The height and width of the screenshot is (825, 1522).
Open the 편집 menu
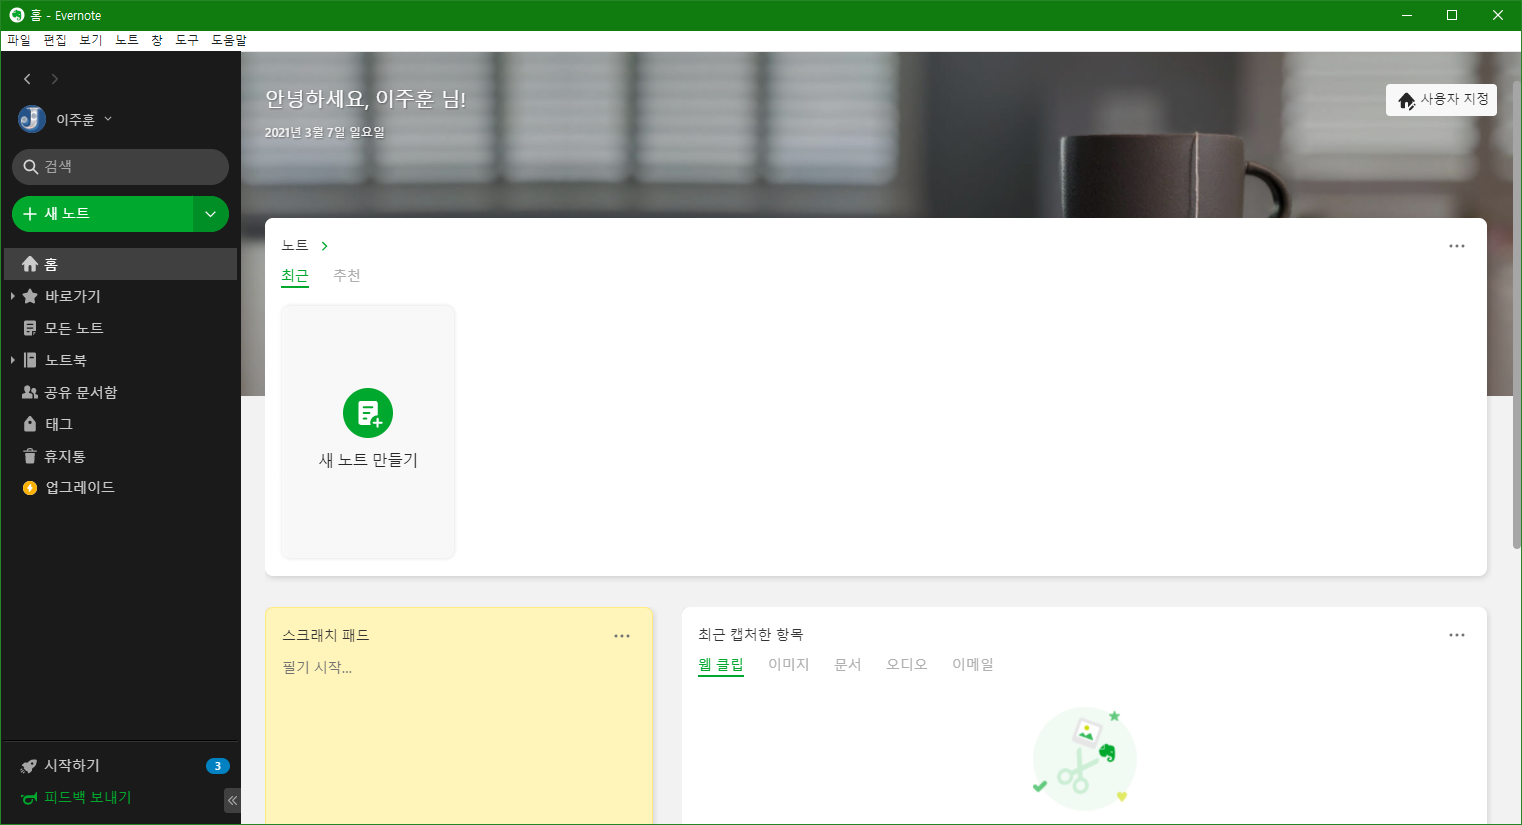(x=55, y=41)
